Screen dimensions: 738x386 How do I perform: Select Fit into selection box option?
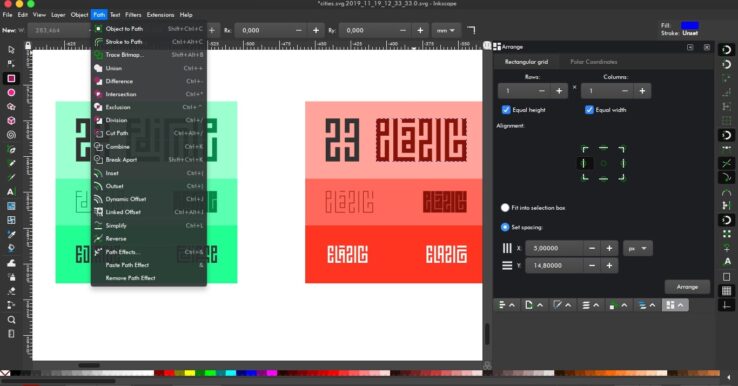505,208
